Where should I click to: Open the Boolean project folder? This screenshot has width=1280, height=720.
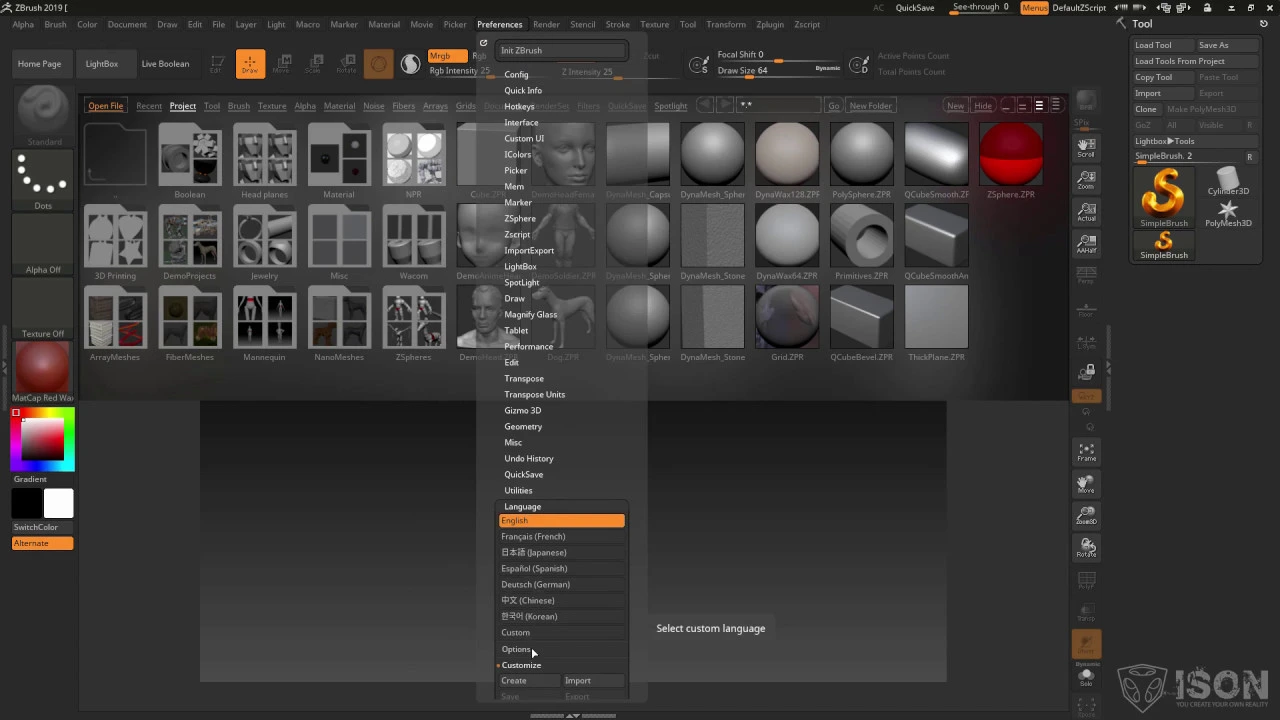point(190,160)
